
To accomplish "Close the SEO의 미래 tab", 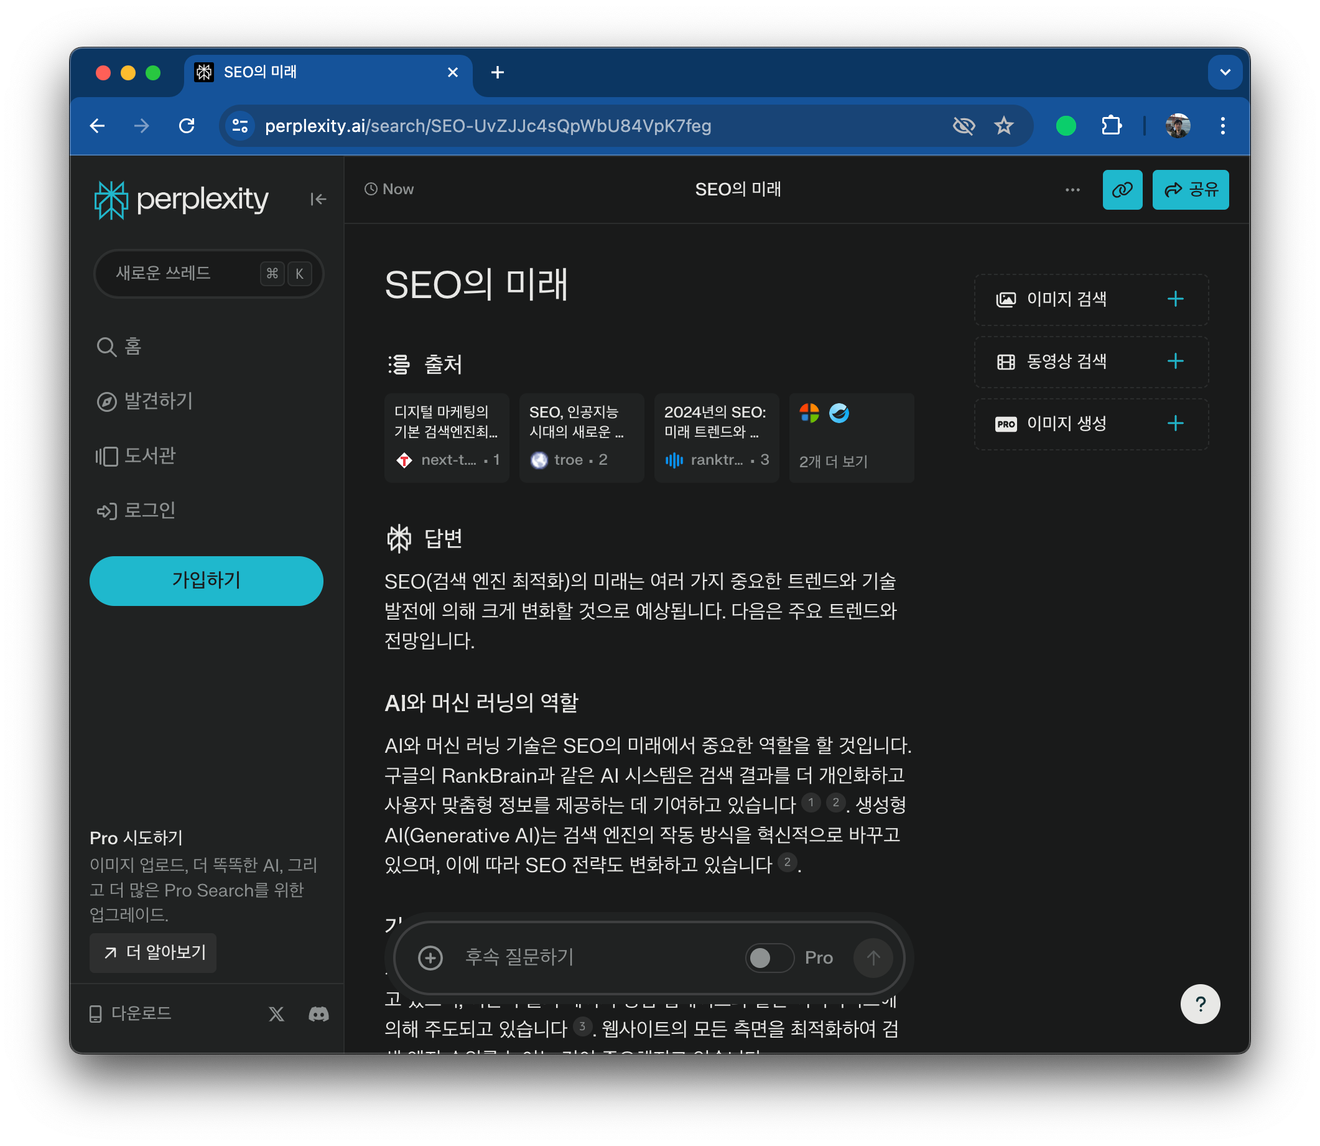I will [x=453, y=72].
